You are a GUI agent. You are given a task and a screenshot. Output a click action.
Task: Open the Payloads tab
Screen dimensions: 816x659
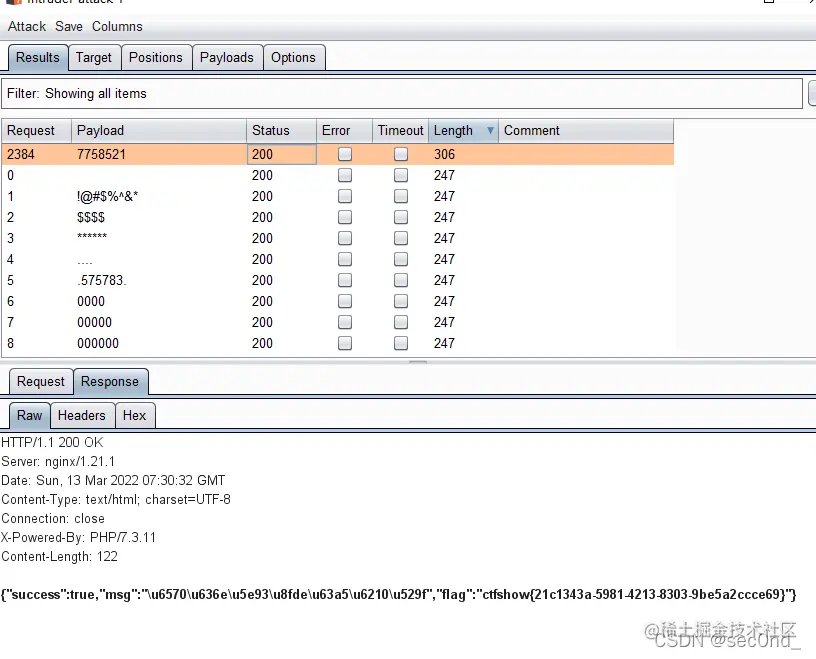click(227, 57)
